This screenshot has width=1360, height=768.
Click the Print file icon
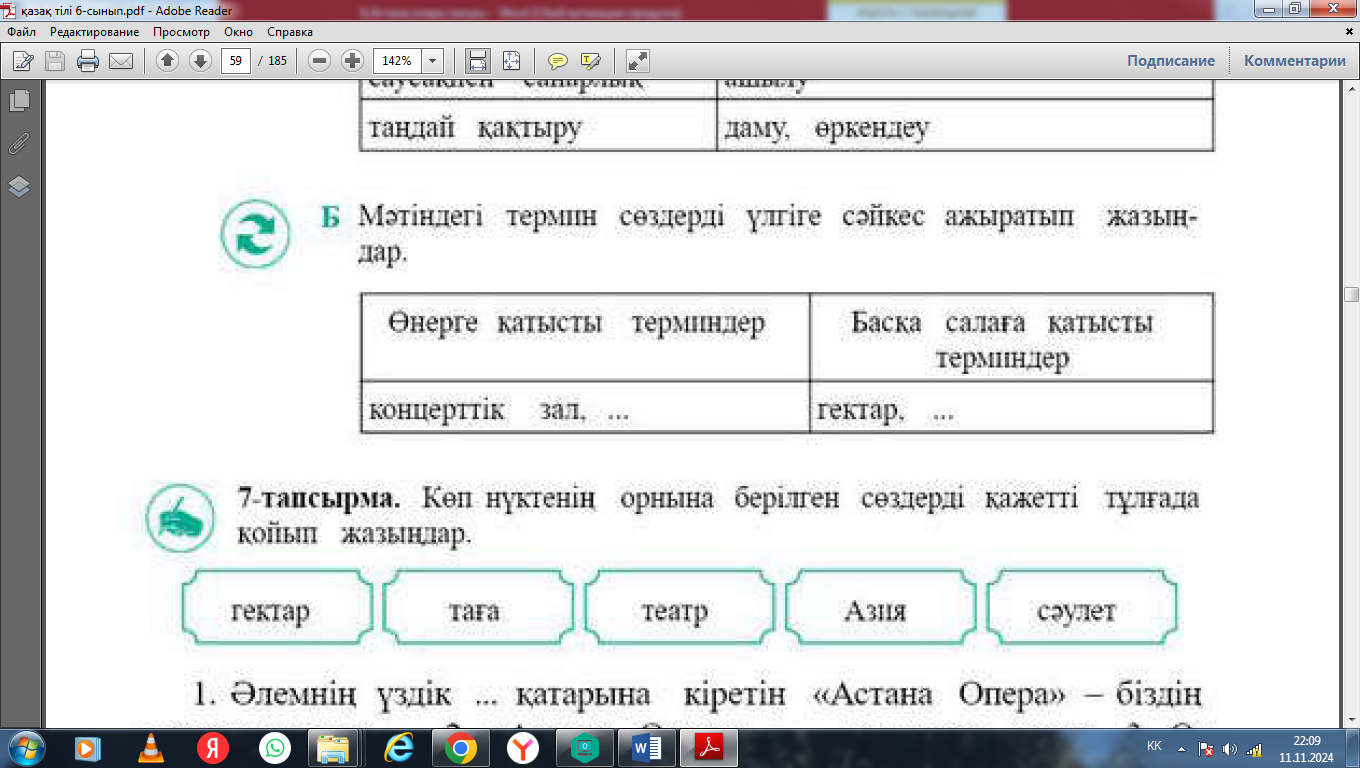coord(88,61)
